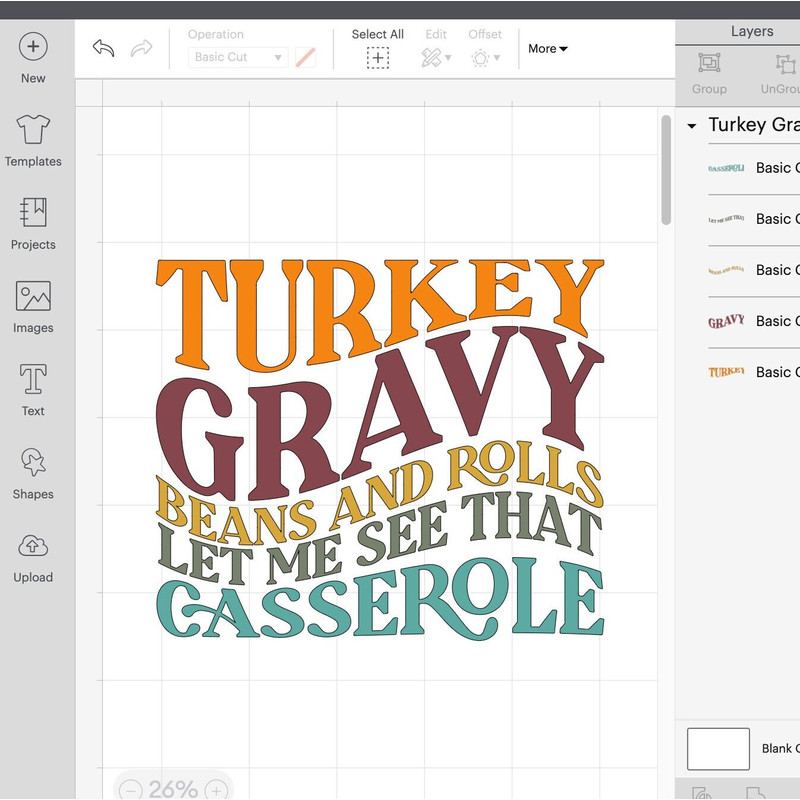The width and height of the screenshot is (800, 800).
Task: Open the Edit tool dropdown
Action: [x=436, y=58]
